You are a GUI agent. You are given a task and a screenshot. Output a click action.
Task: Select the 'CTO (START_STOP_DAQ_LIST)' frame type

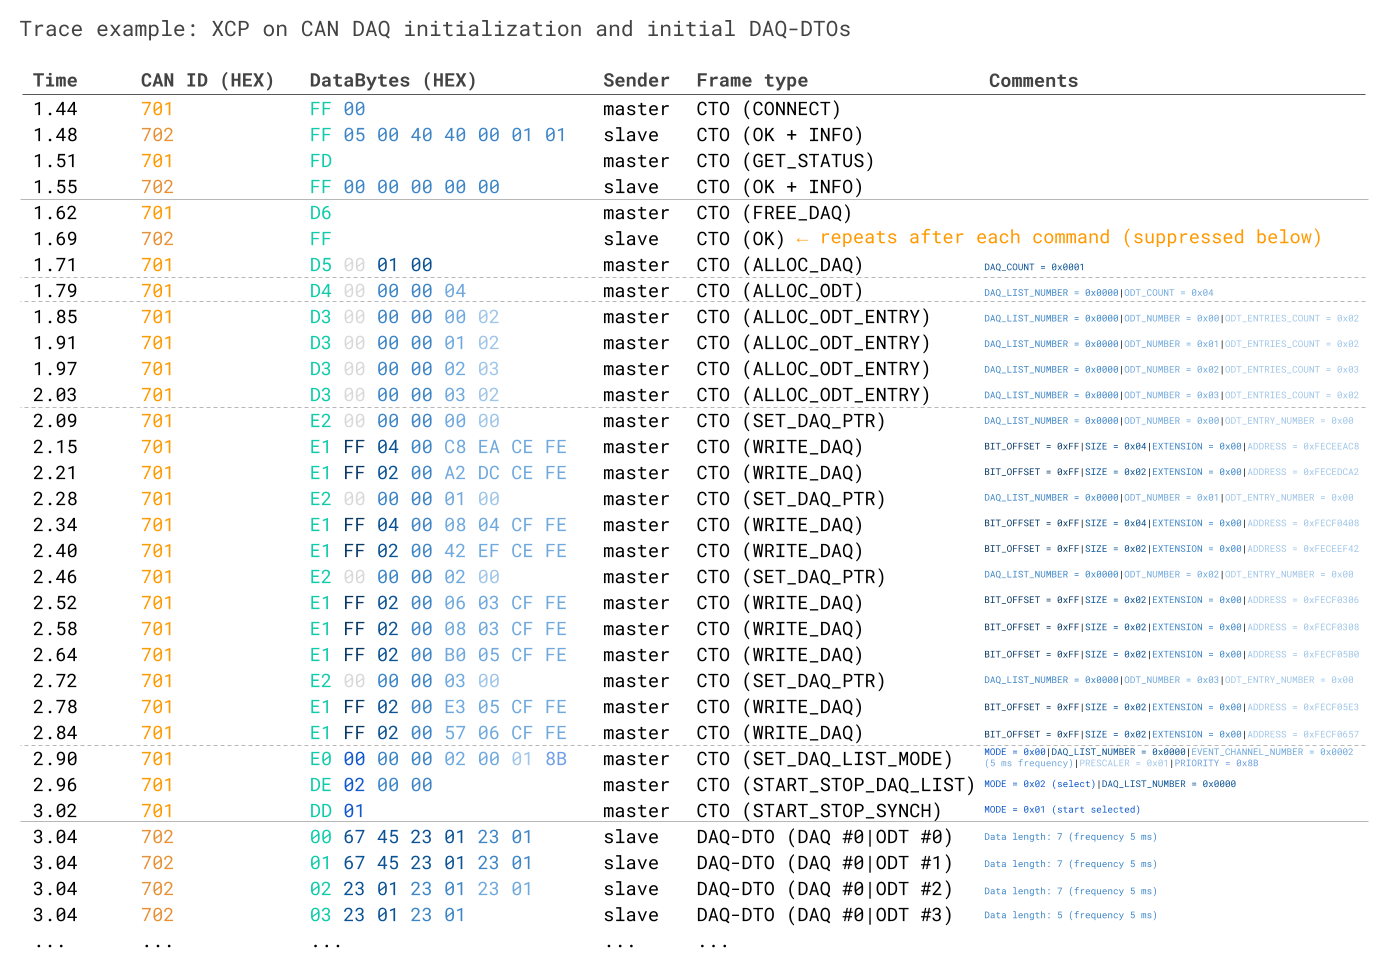pos(835,785)
